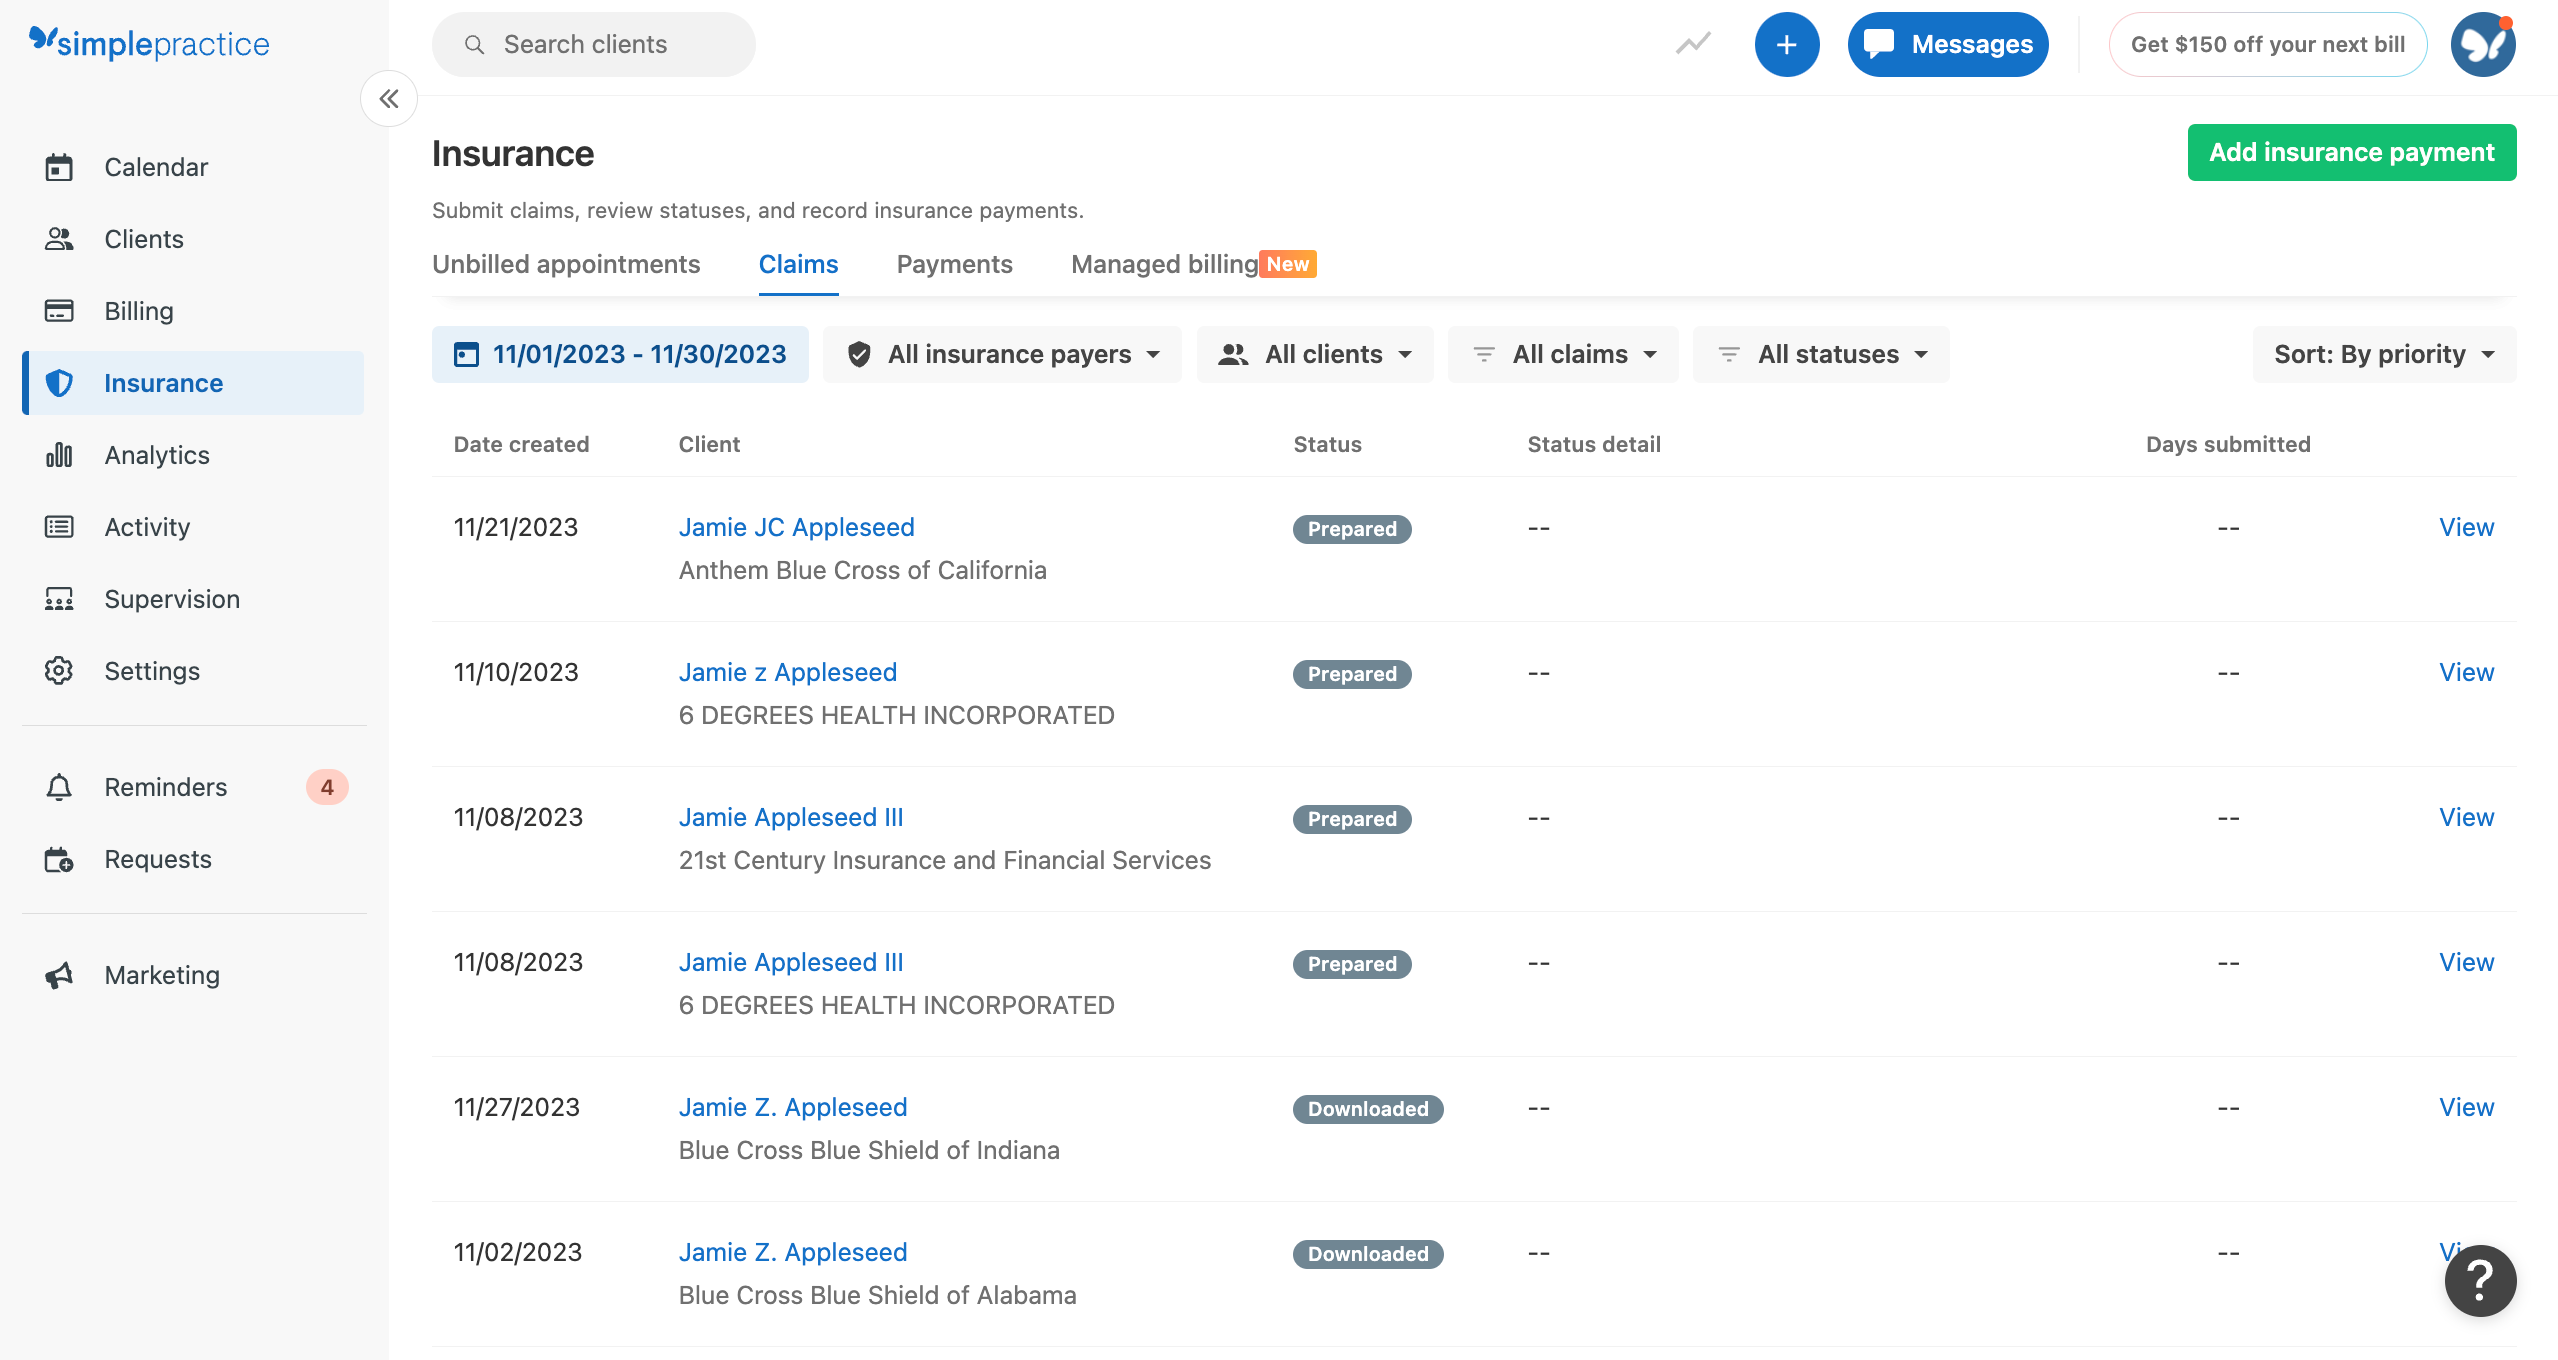
Task: Click the plus button to create new
Action: [x=1787, y=44]
